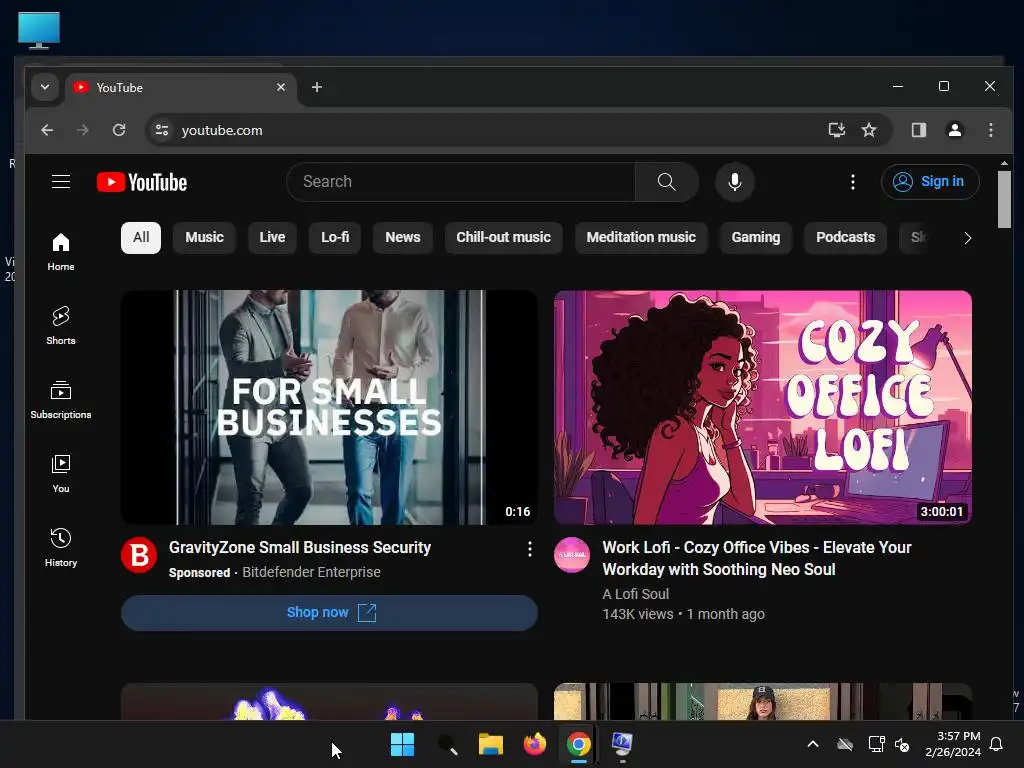This screenshot has width=1024, height=768.
Task: Click the Chrome taskbar icon
Action: [x=579, y=744]
